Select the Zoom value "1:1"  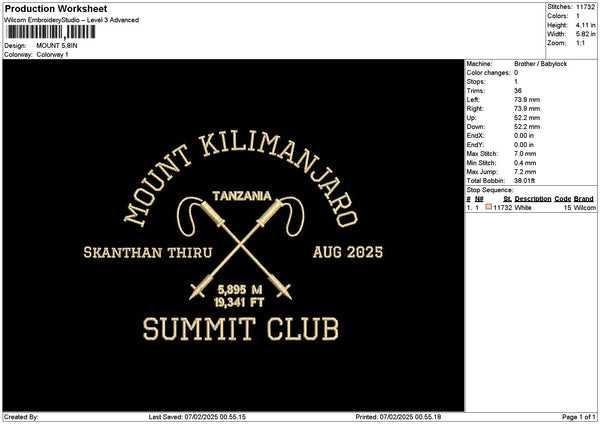coord(580,43)
